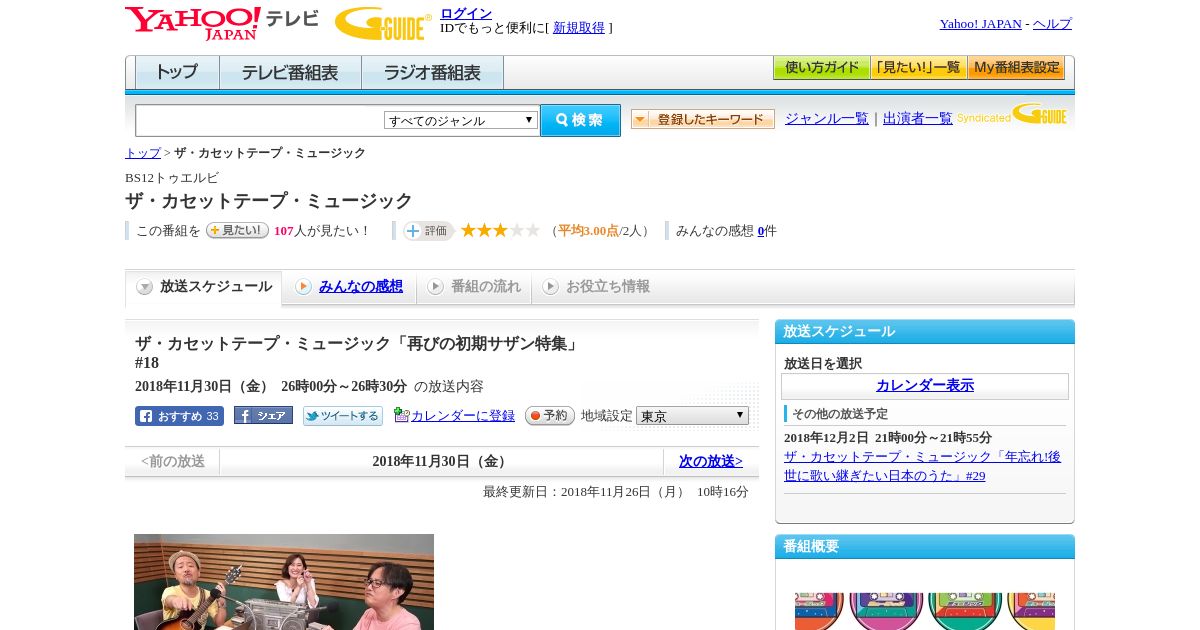Click the Facebook シェア button

point(263,415)
